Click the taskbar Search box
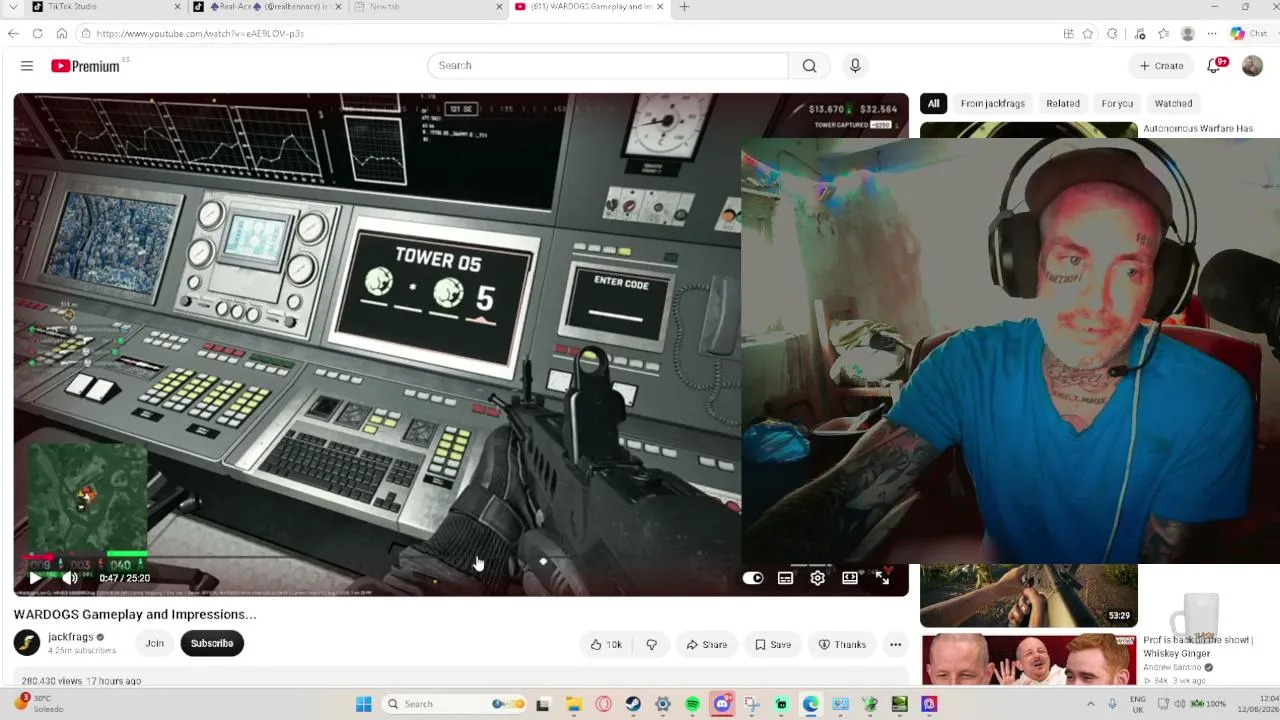 (455, 704)
